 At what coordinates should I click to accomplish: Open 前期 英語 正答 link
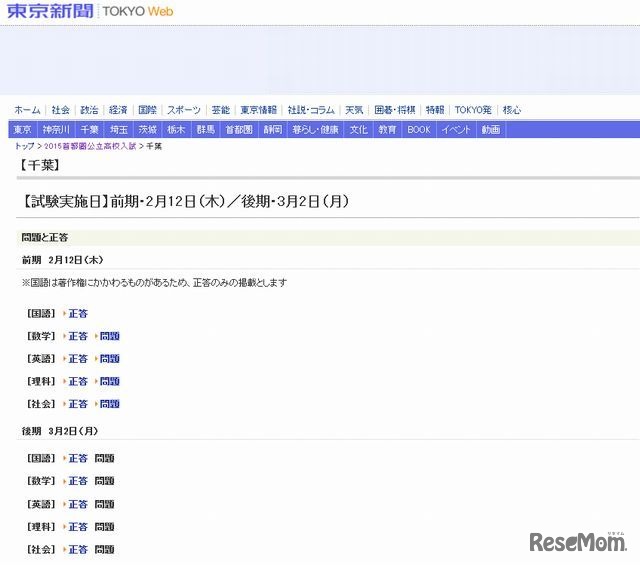78,359
